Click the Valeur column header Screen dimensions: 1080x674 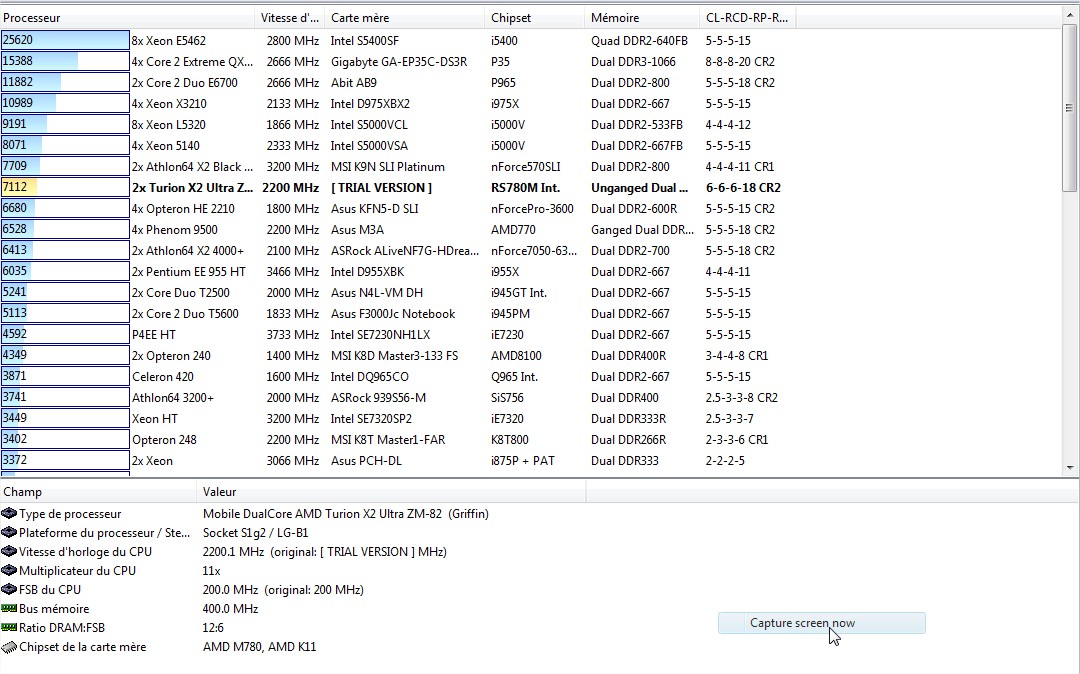(x=391, y=492)
